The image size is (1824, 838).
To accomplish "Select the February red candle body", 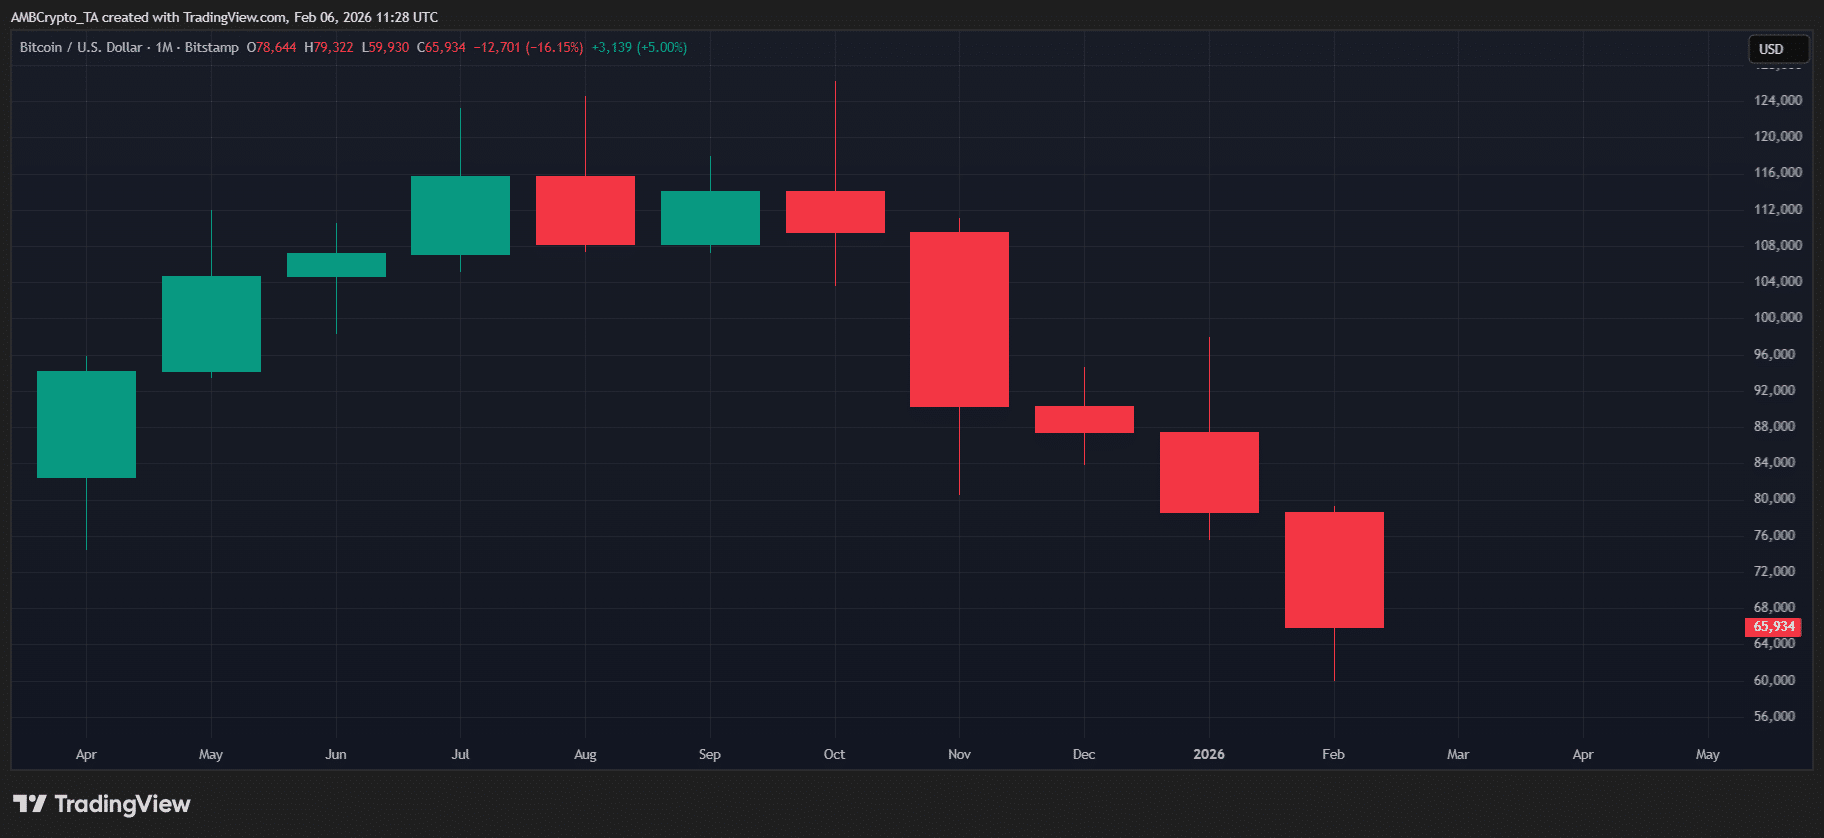I will [1334, 570].
